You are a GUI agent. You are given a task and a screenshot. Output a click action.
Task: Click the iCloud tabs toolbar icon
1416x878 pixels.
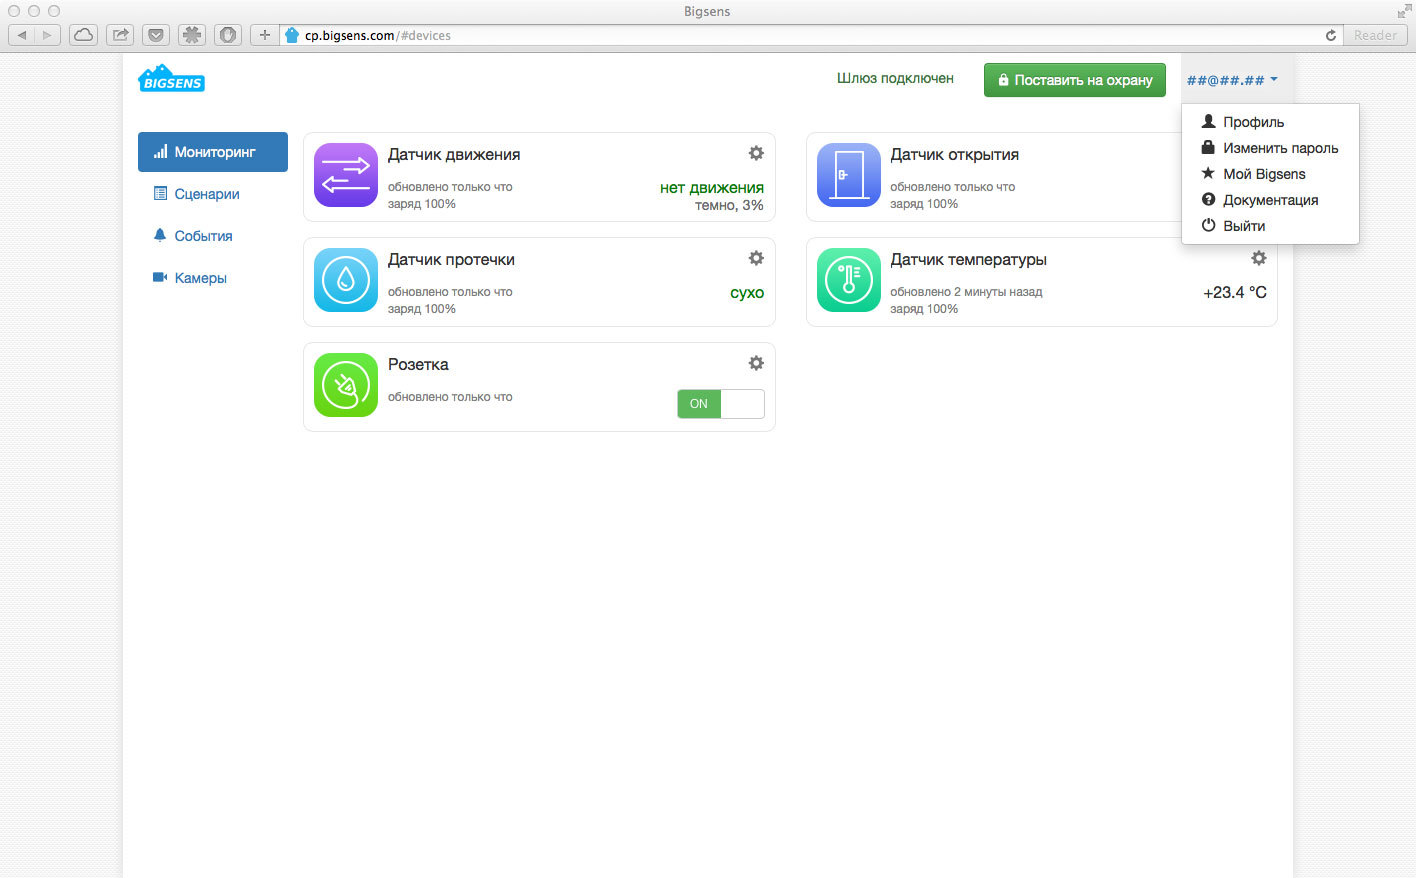point(83,35)
